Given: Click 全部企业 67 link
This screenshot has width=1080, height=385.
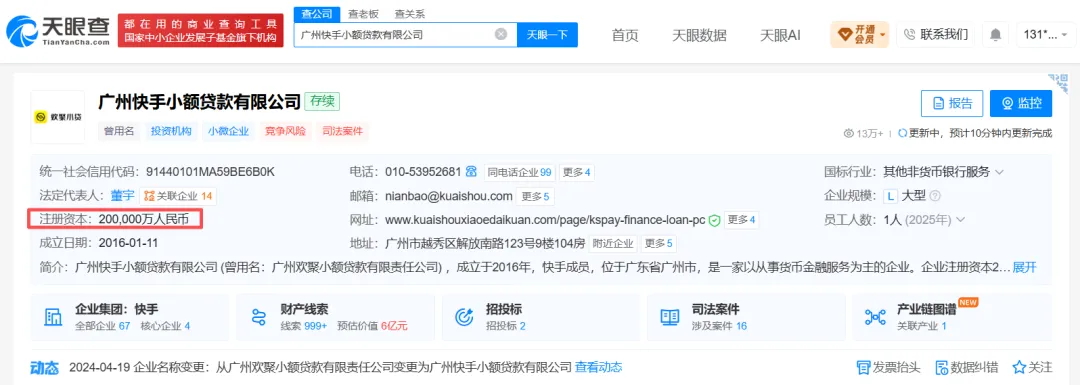Looking at the screenshot, I should click(x=103, y=326).
